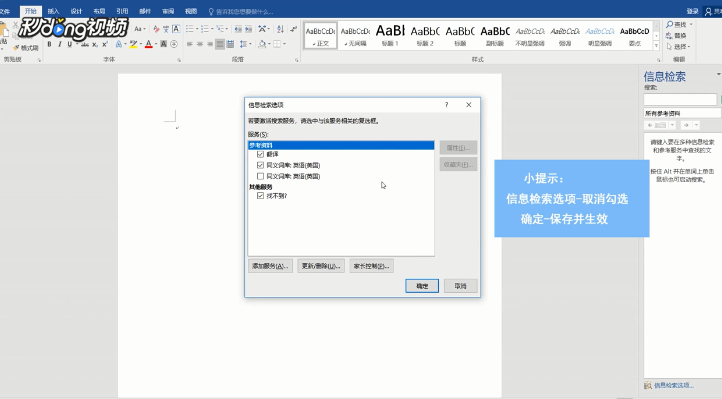Image resolution: width=722 pixels, height=399 pixels.
Task: Check the unchecked 同义词库 英语(美国) service
Action: click(x=260, y=176)
